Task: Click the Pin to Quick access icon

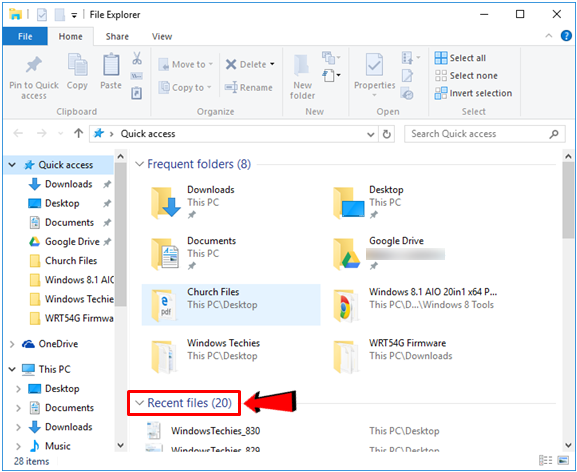Action: click(x=33, y=65)
